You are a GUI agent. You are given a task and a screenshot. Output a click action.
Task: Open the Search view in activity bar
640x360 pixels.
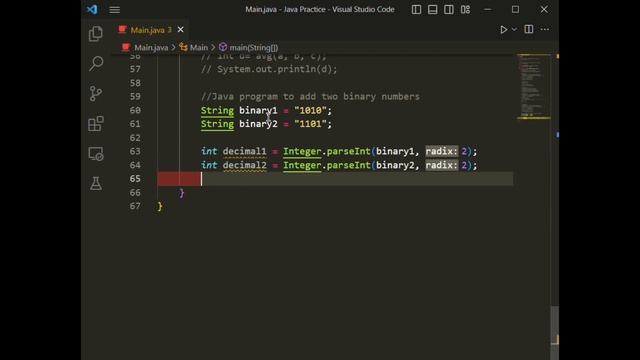point(96,63)
